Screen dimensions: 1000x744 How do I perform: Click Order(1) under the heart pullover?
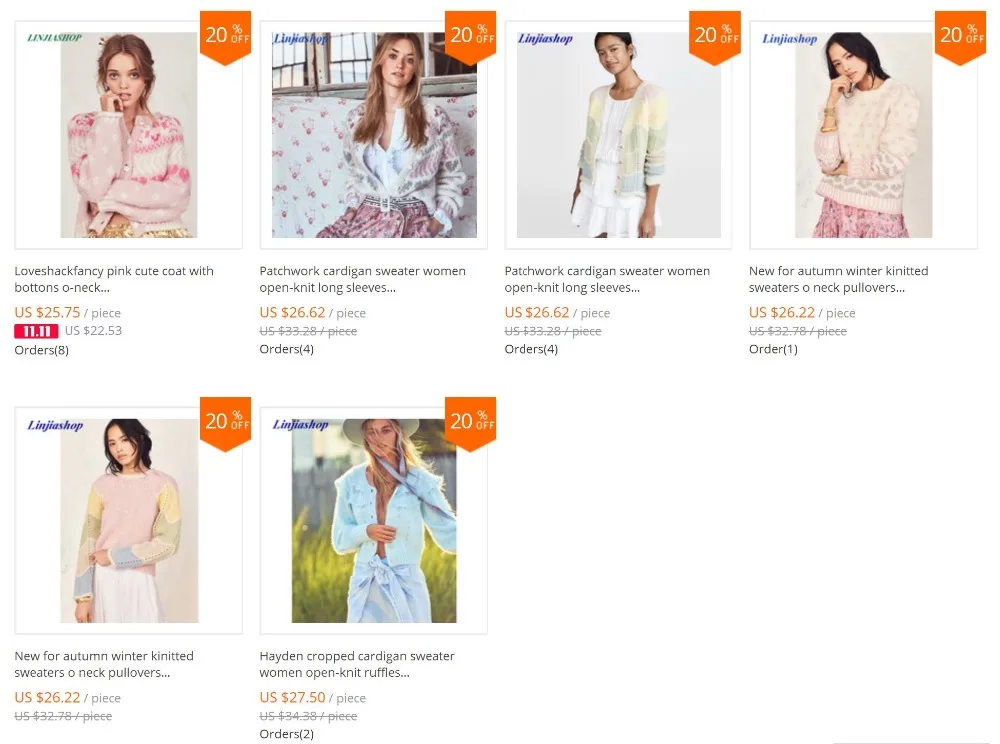(x=773, y=349)
